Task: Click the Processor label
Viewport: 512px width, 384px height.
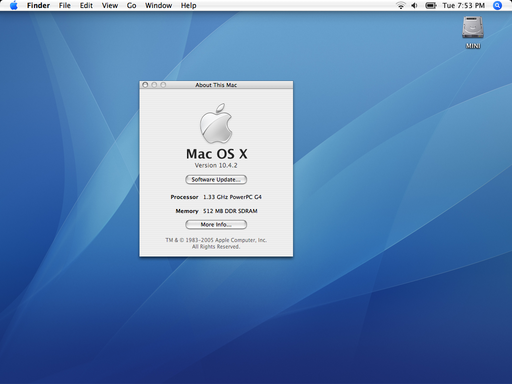Action: point(184,197)
